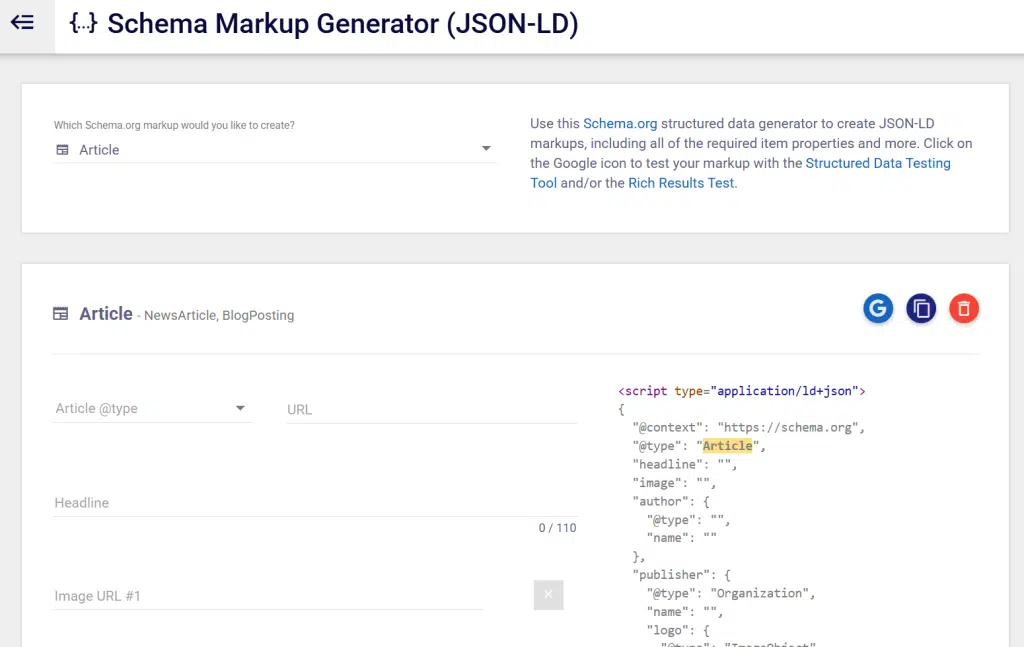Focus the URL input field
The width and height of the screenshot is (1024, 647).
431,409
